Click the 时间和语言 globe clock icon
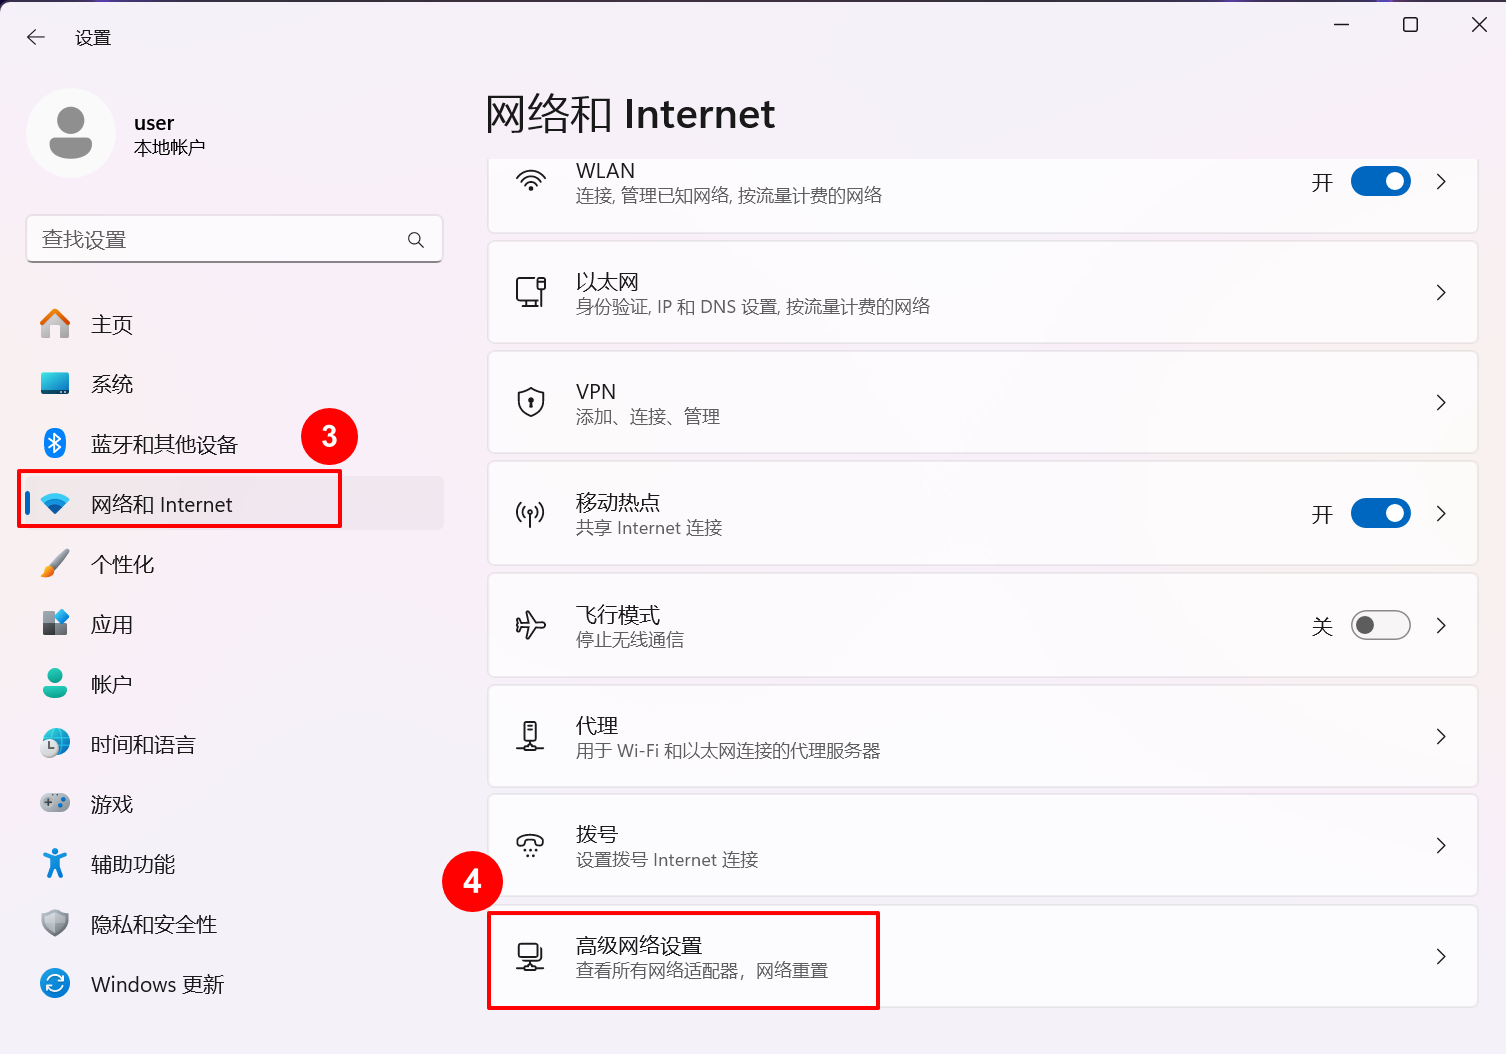1506x1054 pixels. click(x=55, y=743)
